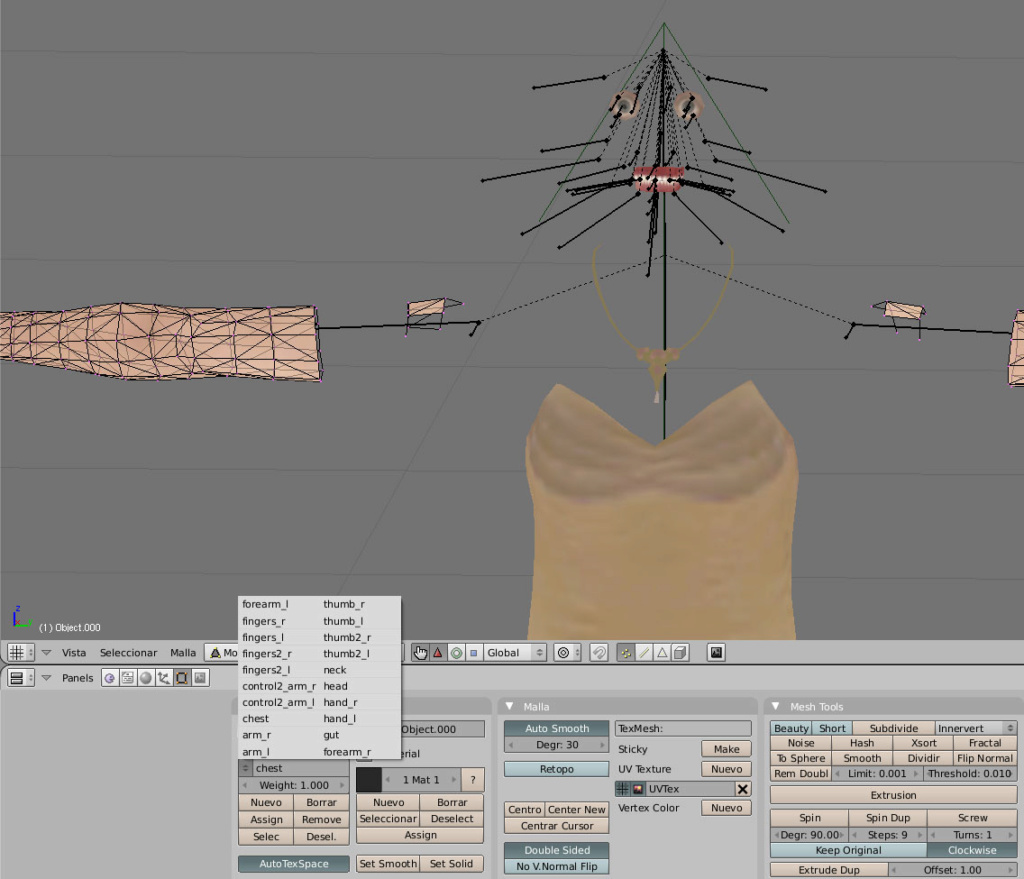Open the Seleccionar menu
1024x879 pixels.
129,652
